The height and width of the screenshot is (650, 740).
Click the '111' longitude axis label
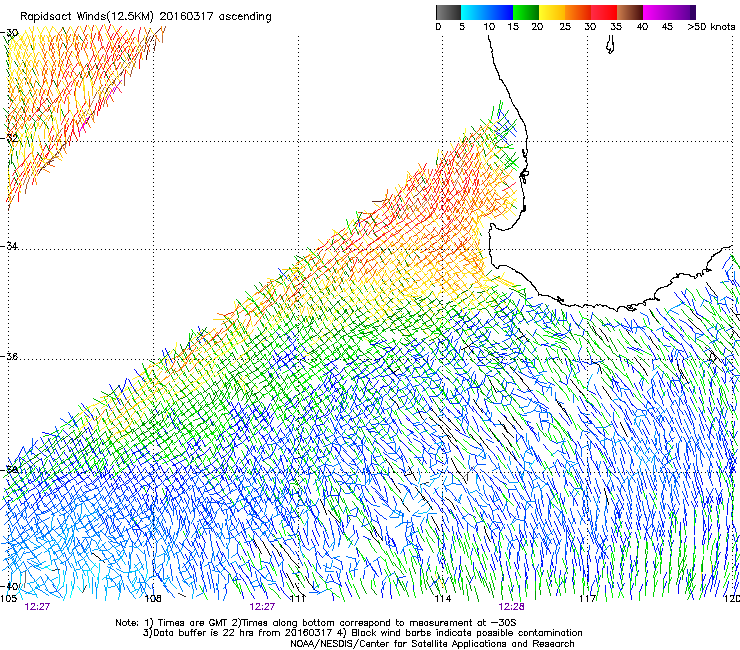point(297,599)
